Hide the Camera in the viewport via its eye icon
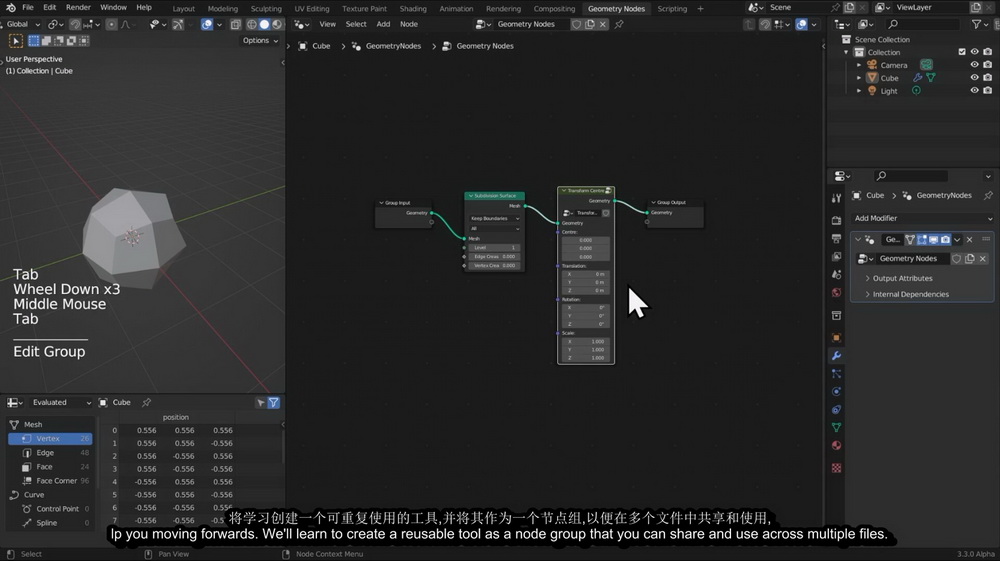The width and height of the screenshot is (1000, 561). (974, 65)
